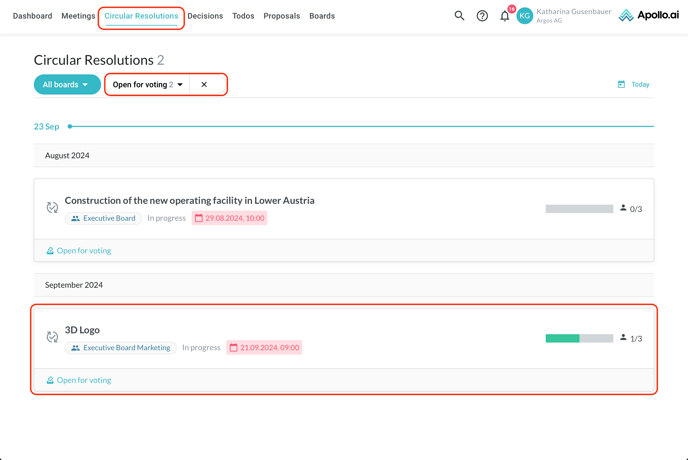Switch to the Meetings tab
Viewport: 688px width, 460px height.
point(78,16)
